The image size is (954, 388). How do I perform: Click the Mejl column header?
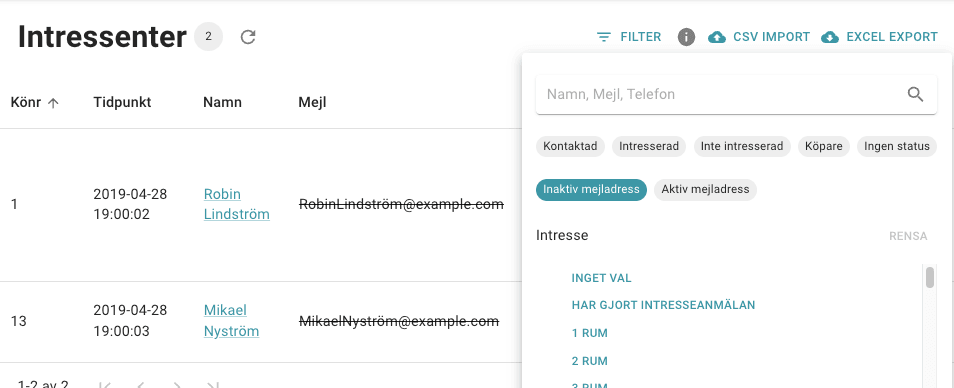pyautogui.click(x=312, y=103)
